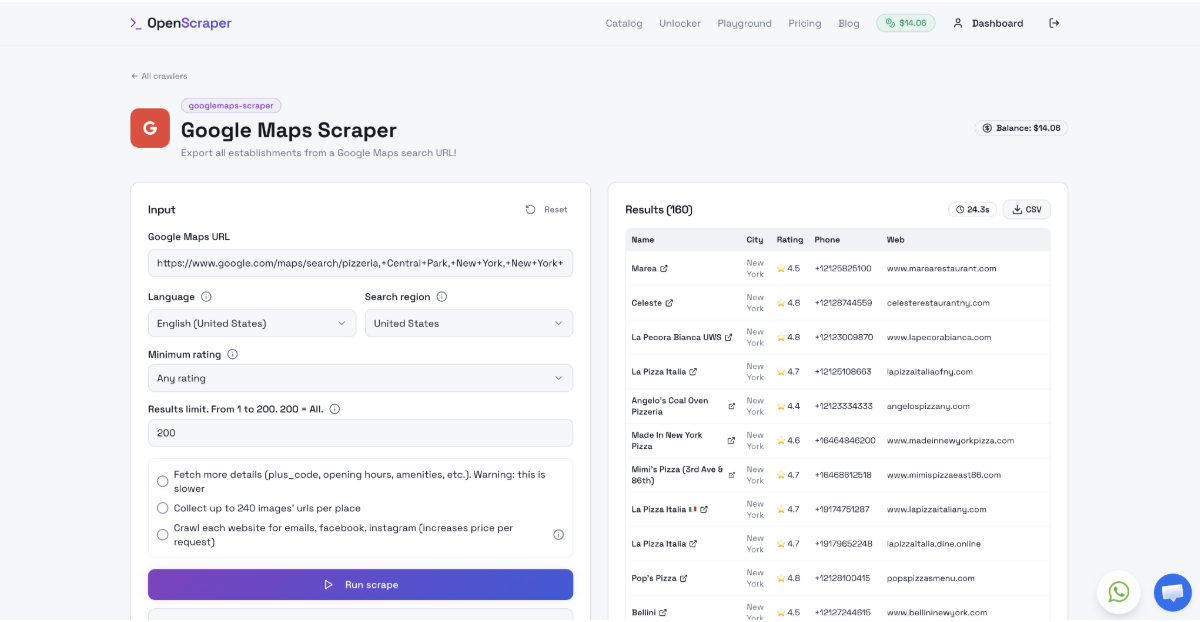Open Blog in top navigation

click(849, 23)
